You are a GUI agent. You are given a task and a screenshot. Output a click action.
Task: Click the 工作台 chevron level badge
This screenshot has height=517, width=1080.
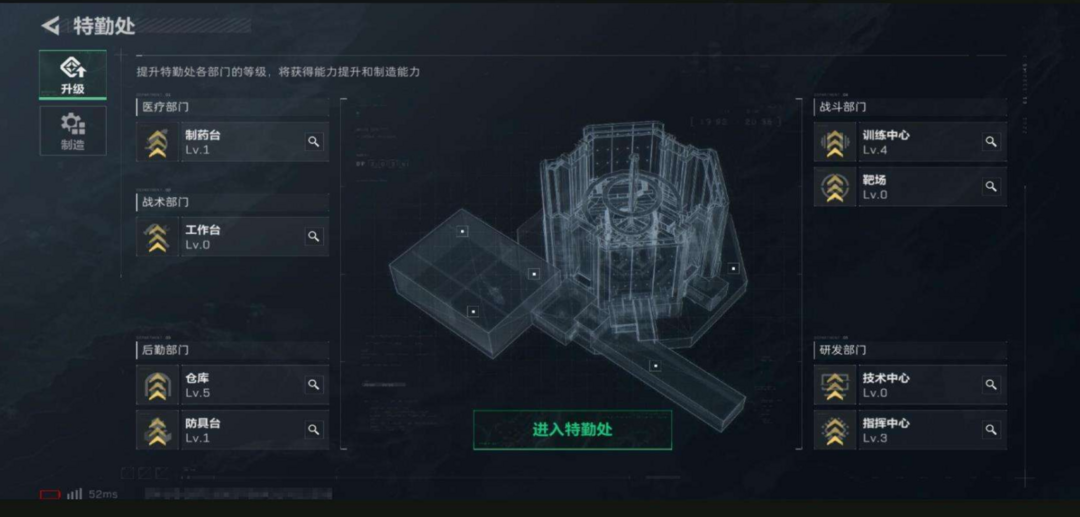(x=158, y=237)
